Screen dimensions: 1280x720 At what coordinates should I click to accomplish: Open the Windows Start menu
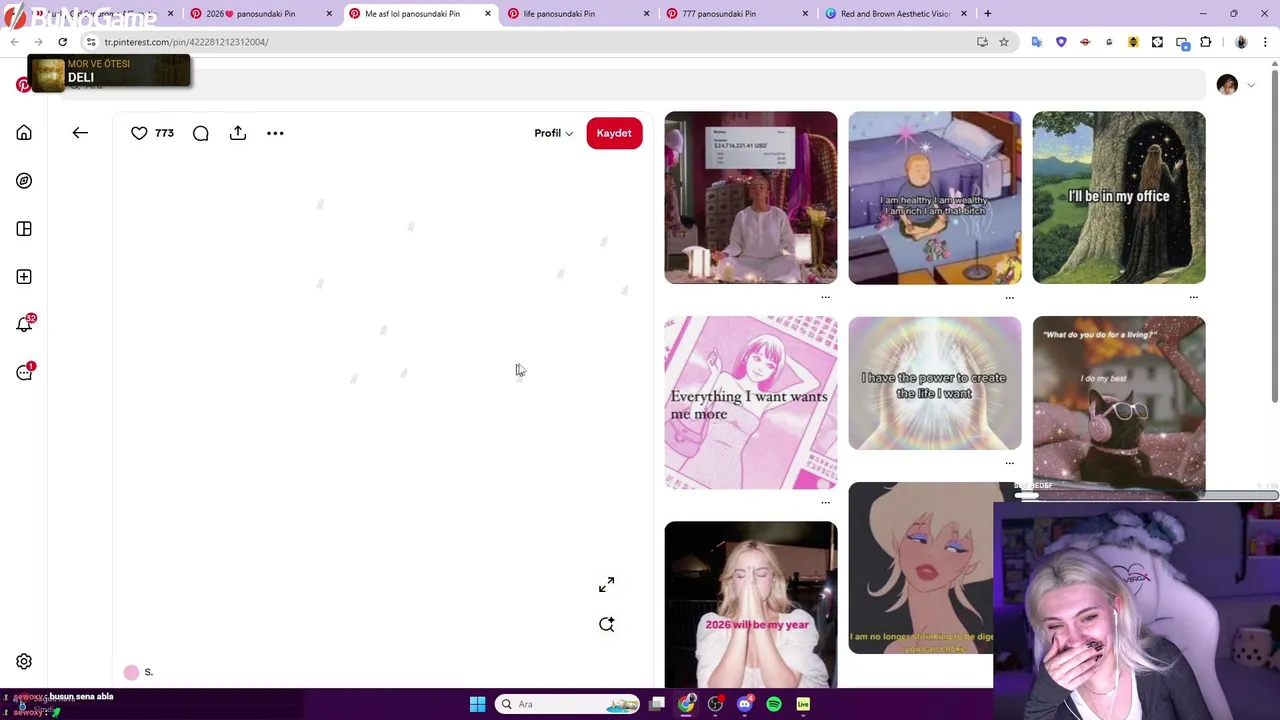(477, 704)
